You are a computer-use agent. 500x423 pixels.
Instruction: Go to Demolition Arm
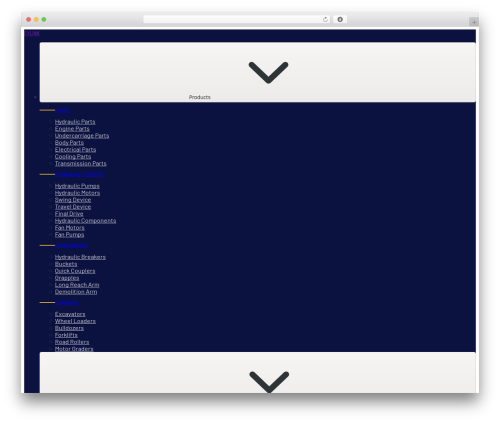76,292
